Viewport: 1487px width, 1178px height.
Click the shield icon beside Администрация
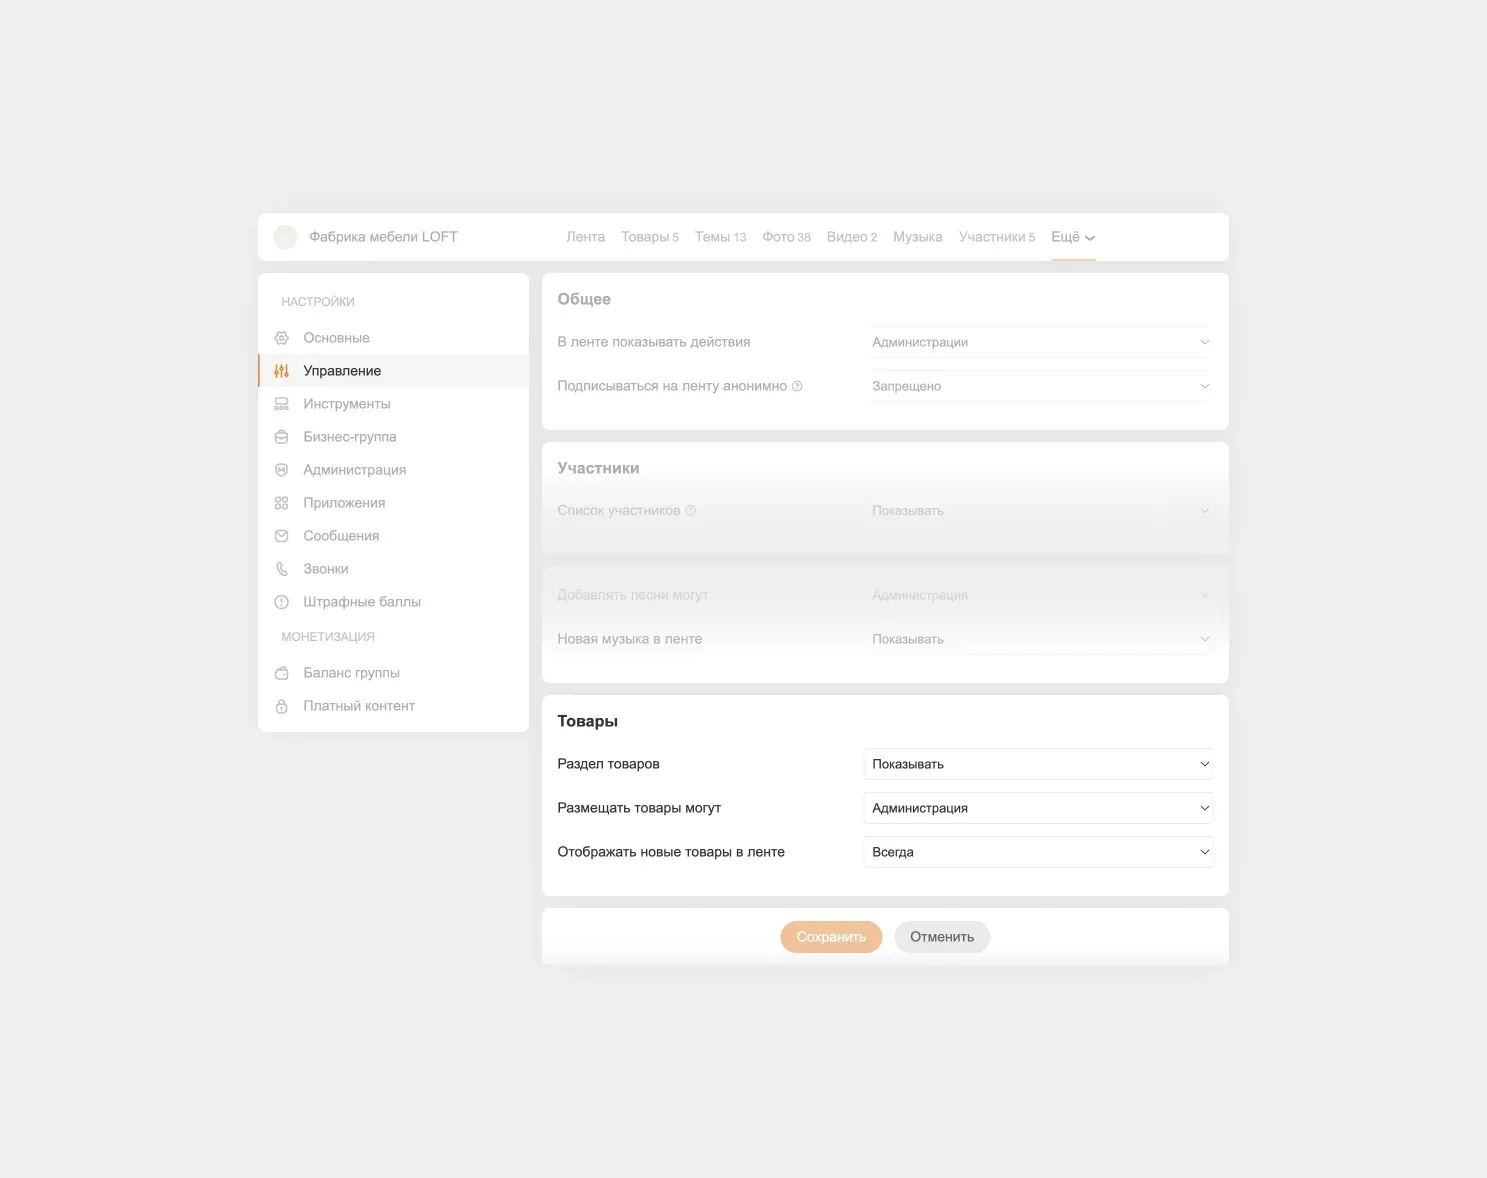[x=282, y=470]
